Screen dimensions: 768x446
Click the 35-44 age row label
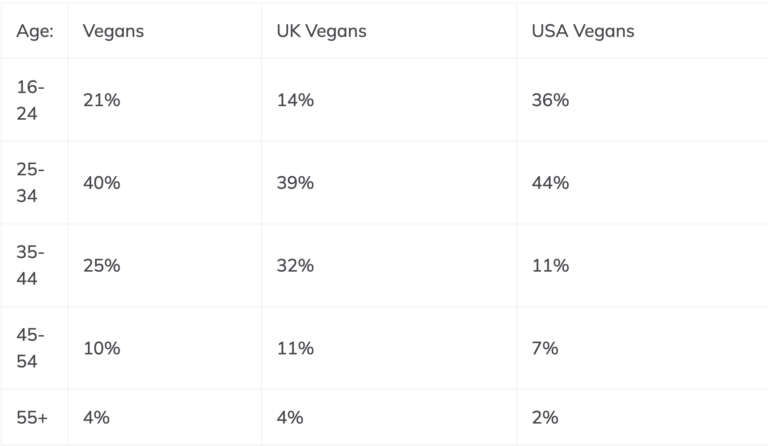pyautogui.click(x=30, y=266)
